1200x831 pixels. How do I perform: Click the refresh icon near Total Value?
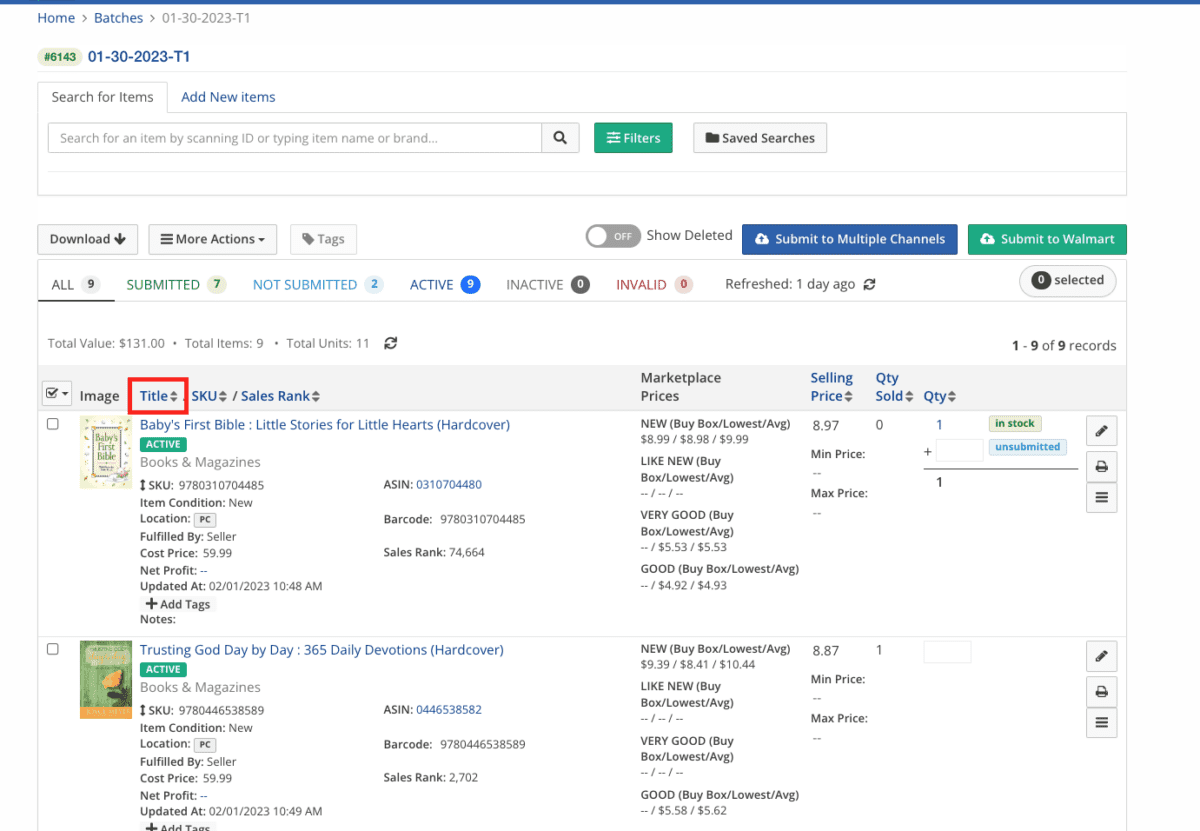coord(390,342)
